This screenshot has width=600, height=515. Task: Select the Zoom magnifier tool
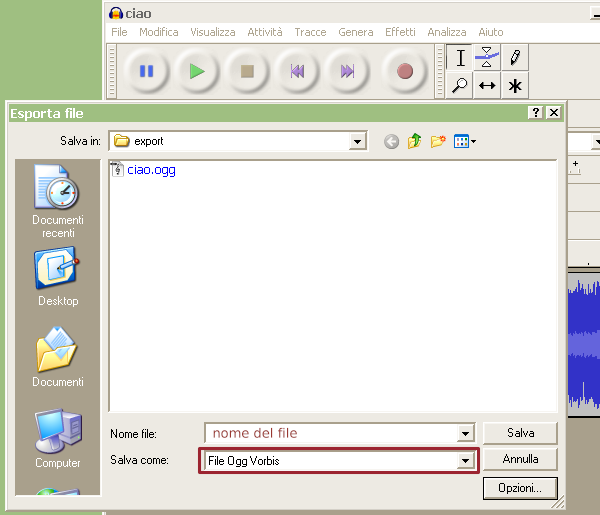click(460, 86)
